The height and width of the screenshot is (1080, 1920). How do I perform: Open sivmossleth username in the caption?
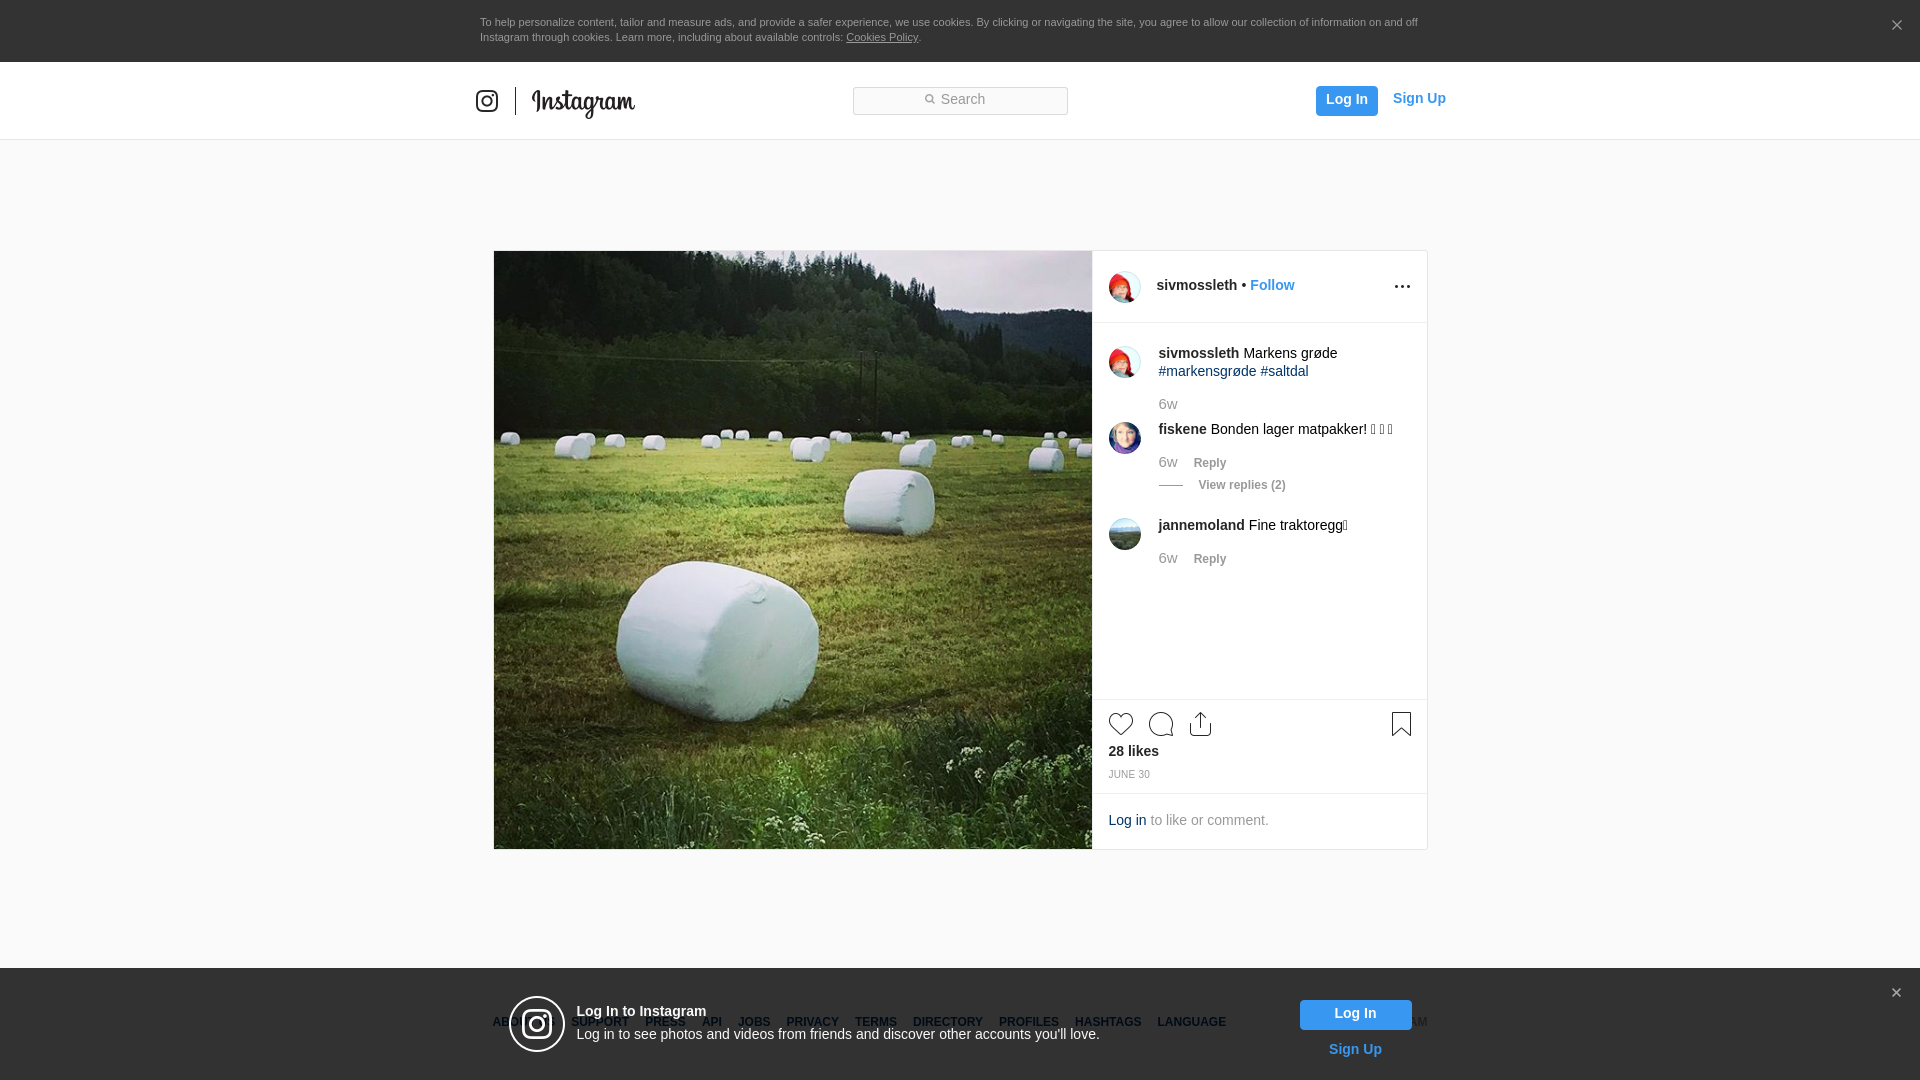(x=1199, y=353)
